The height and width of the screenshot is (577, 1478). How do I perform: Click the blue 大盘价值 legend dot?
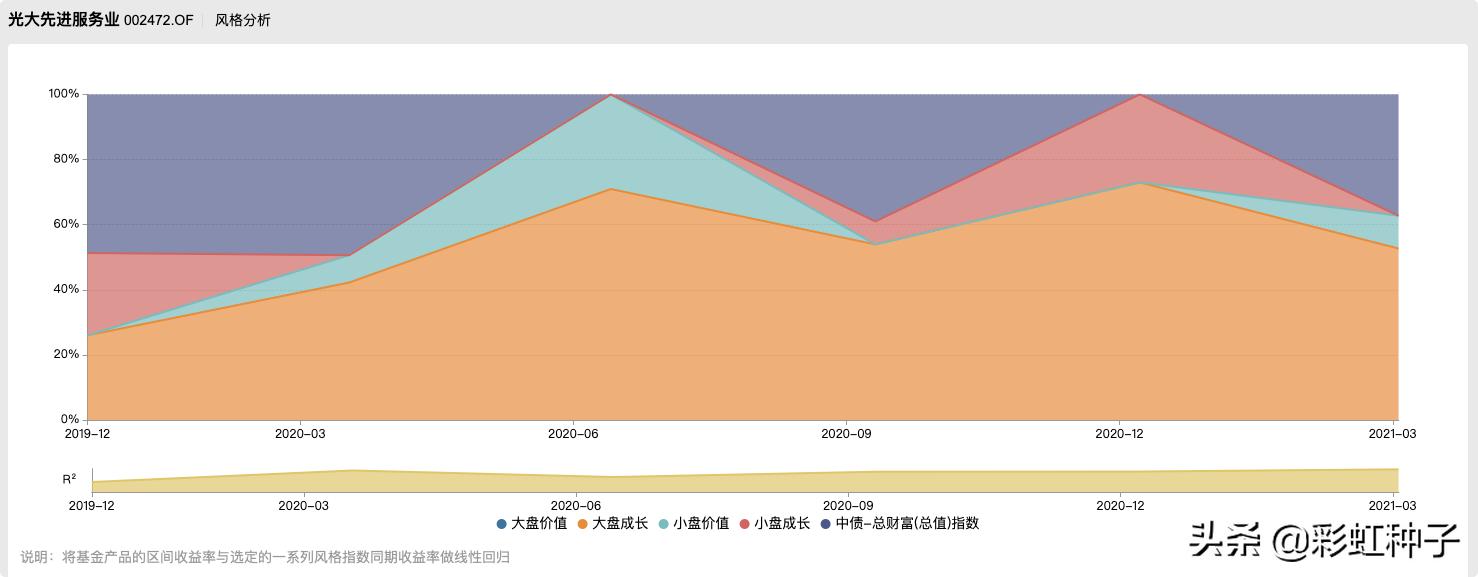pyautogui.click(x=502, y=524)
